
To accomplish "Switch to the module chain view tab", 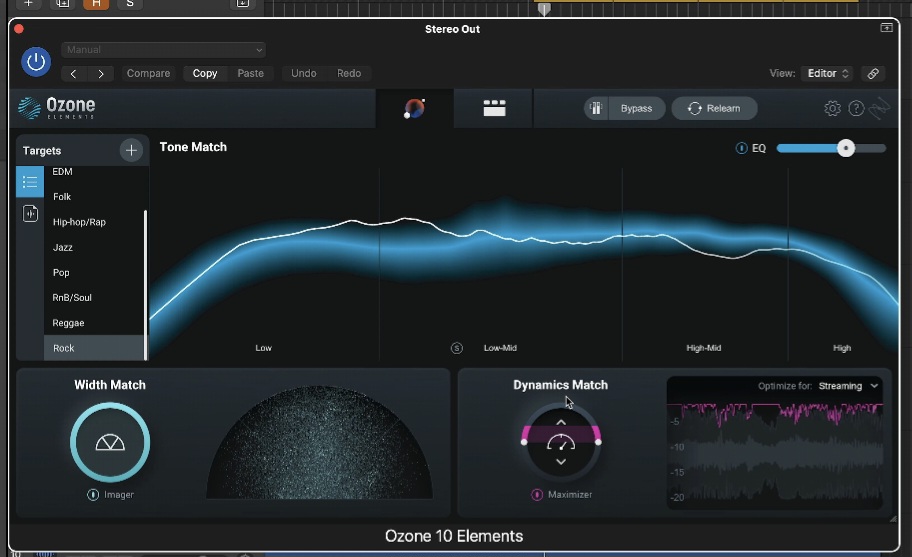I will pos(494,108).
